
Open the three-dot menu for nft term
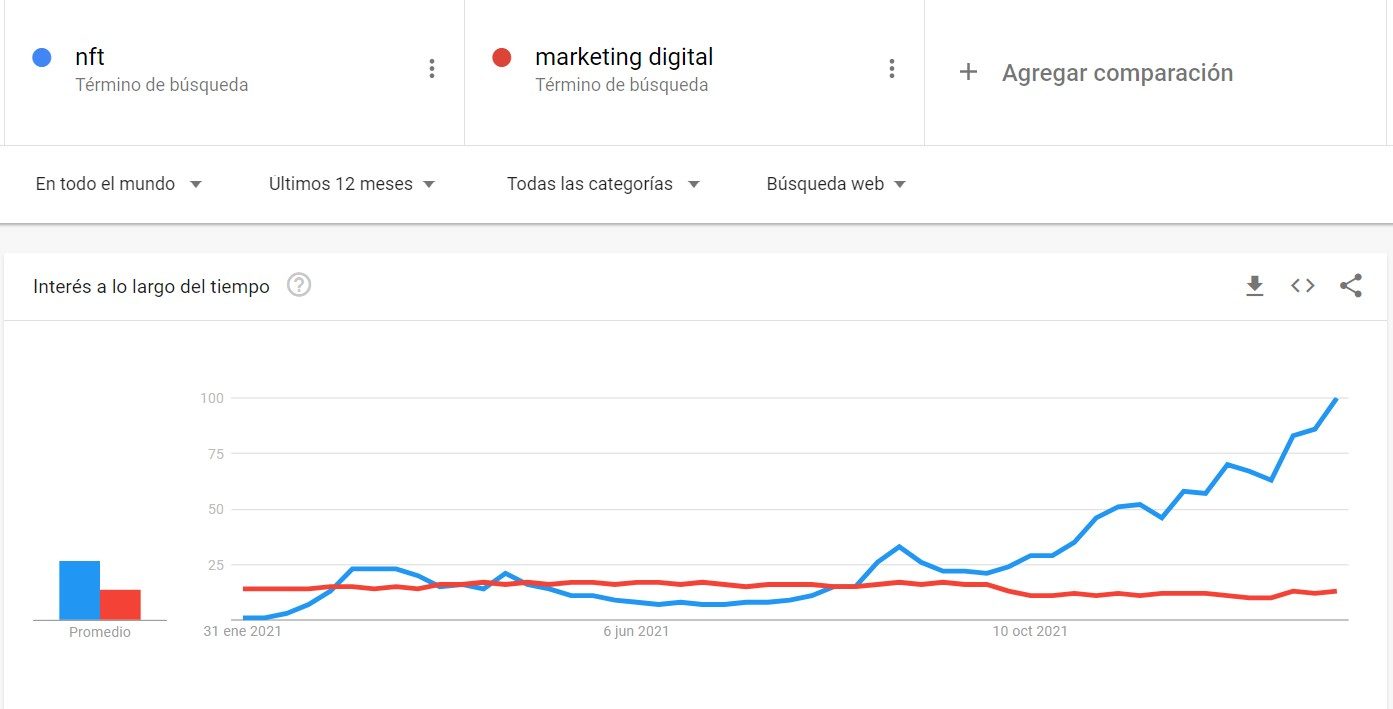(x=432, y=69)
